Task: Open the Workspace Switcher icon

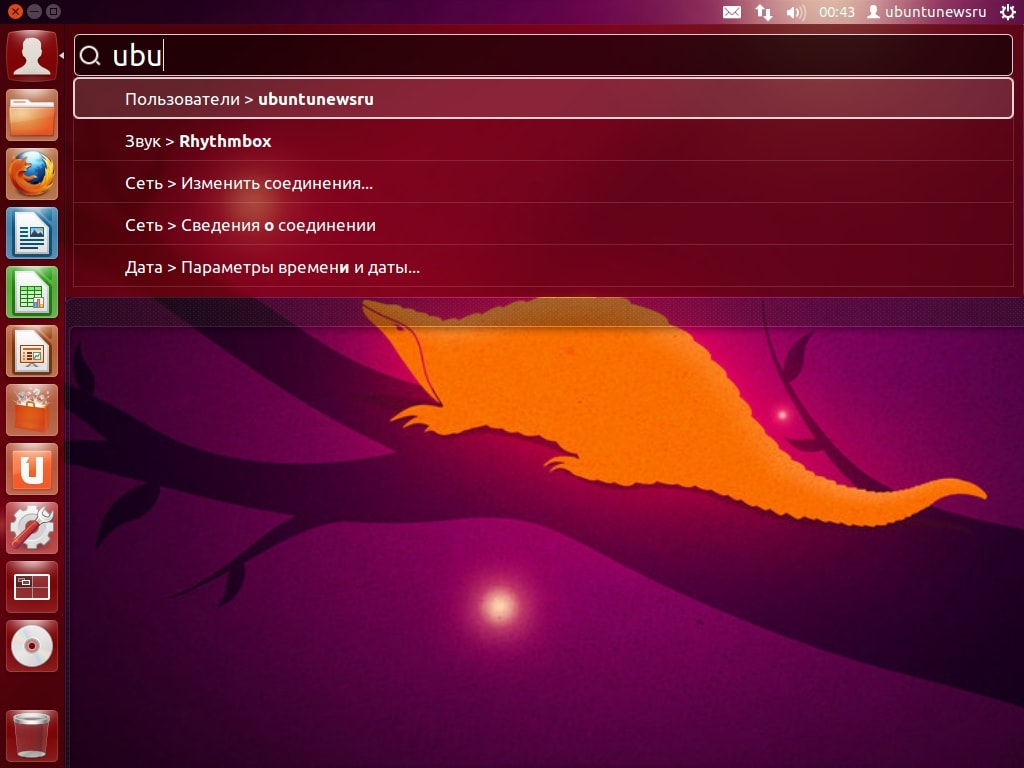Action: click(x=32, y=587)
